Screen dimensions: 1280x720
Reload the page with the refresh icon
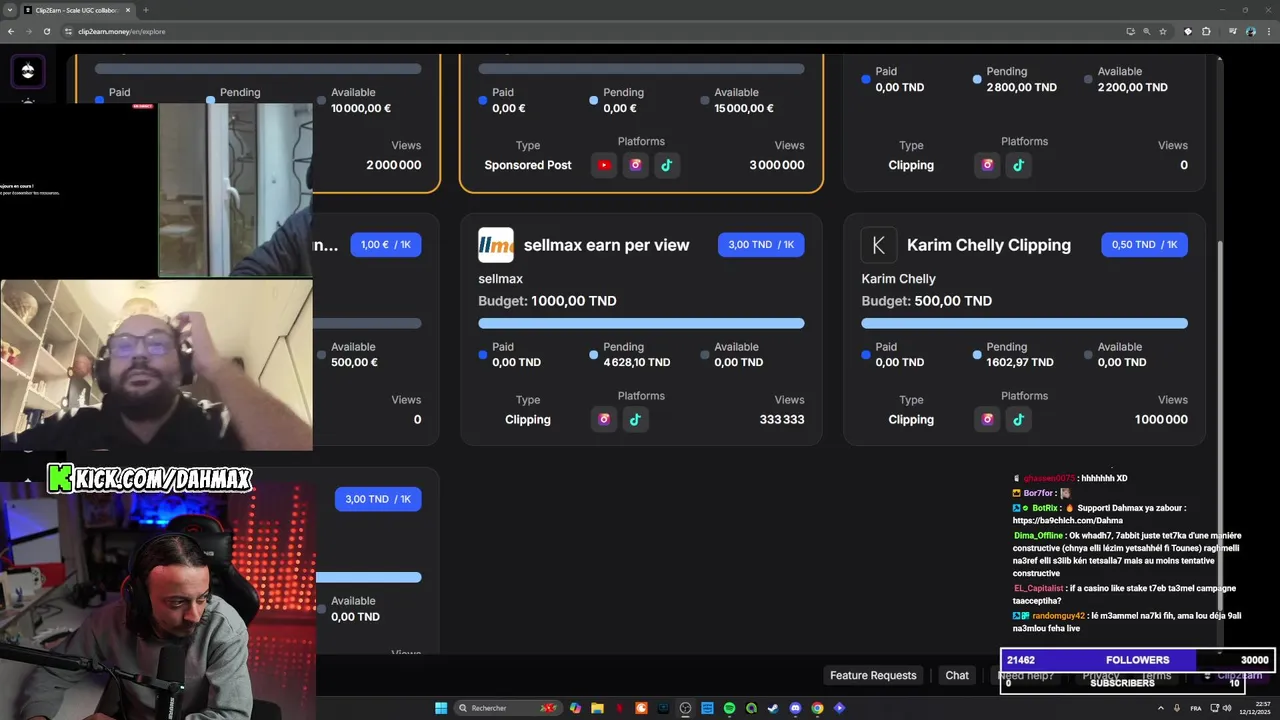click(46, 31)
